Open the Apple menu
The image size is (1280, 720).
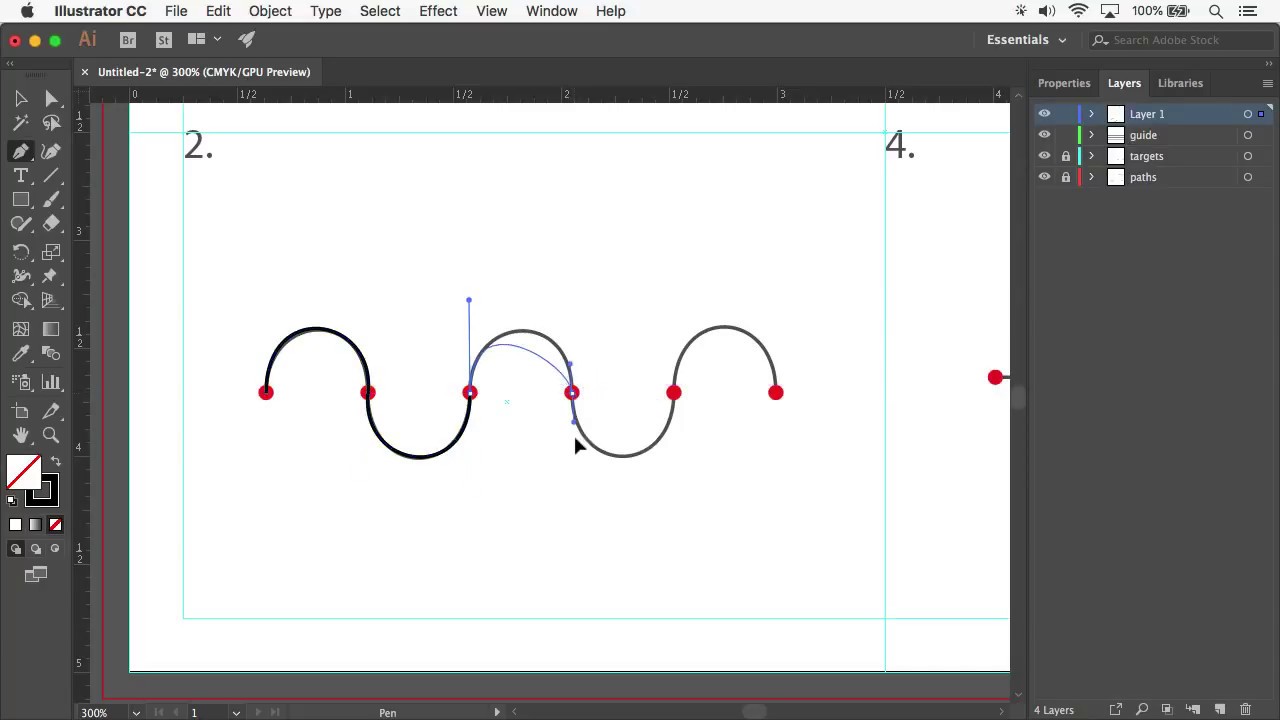[28, 11]
